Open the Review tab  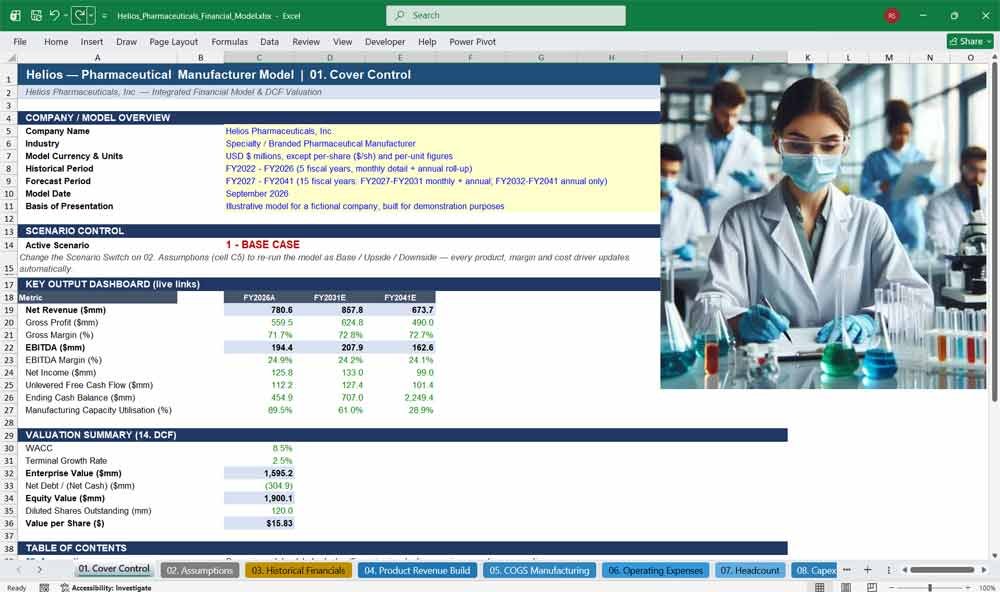click(x=306, y=41)
